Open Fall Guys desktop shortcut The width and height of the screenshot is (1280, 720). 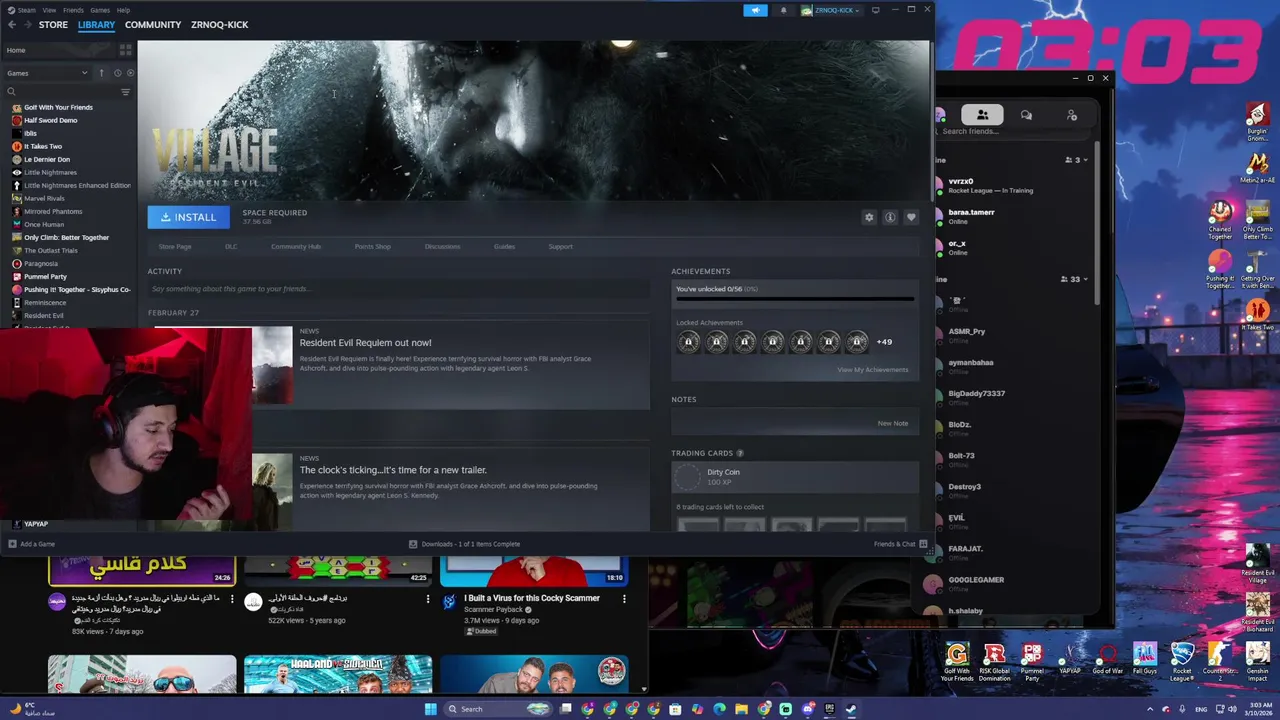[x=1145, y=660]
